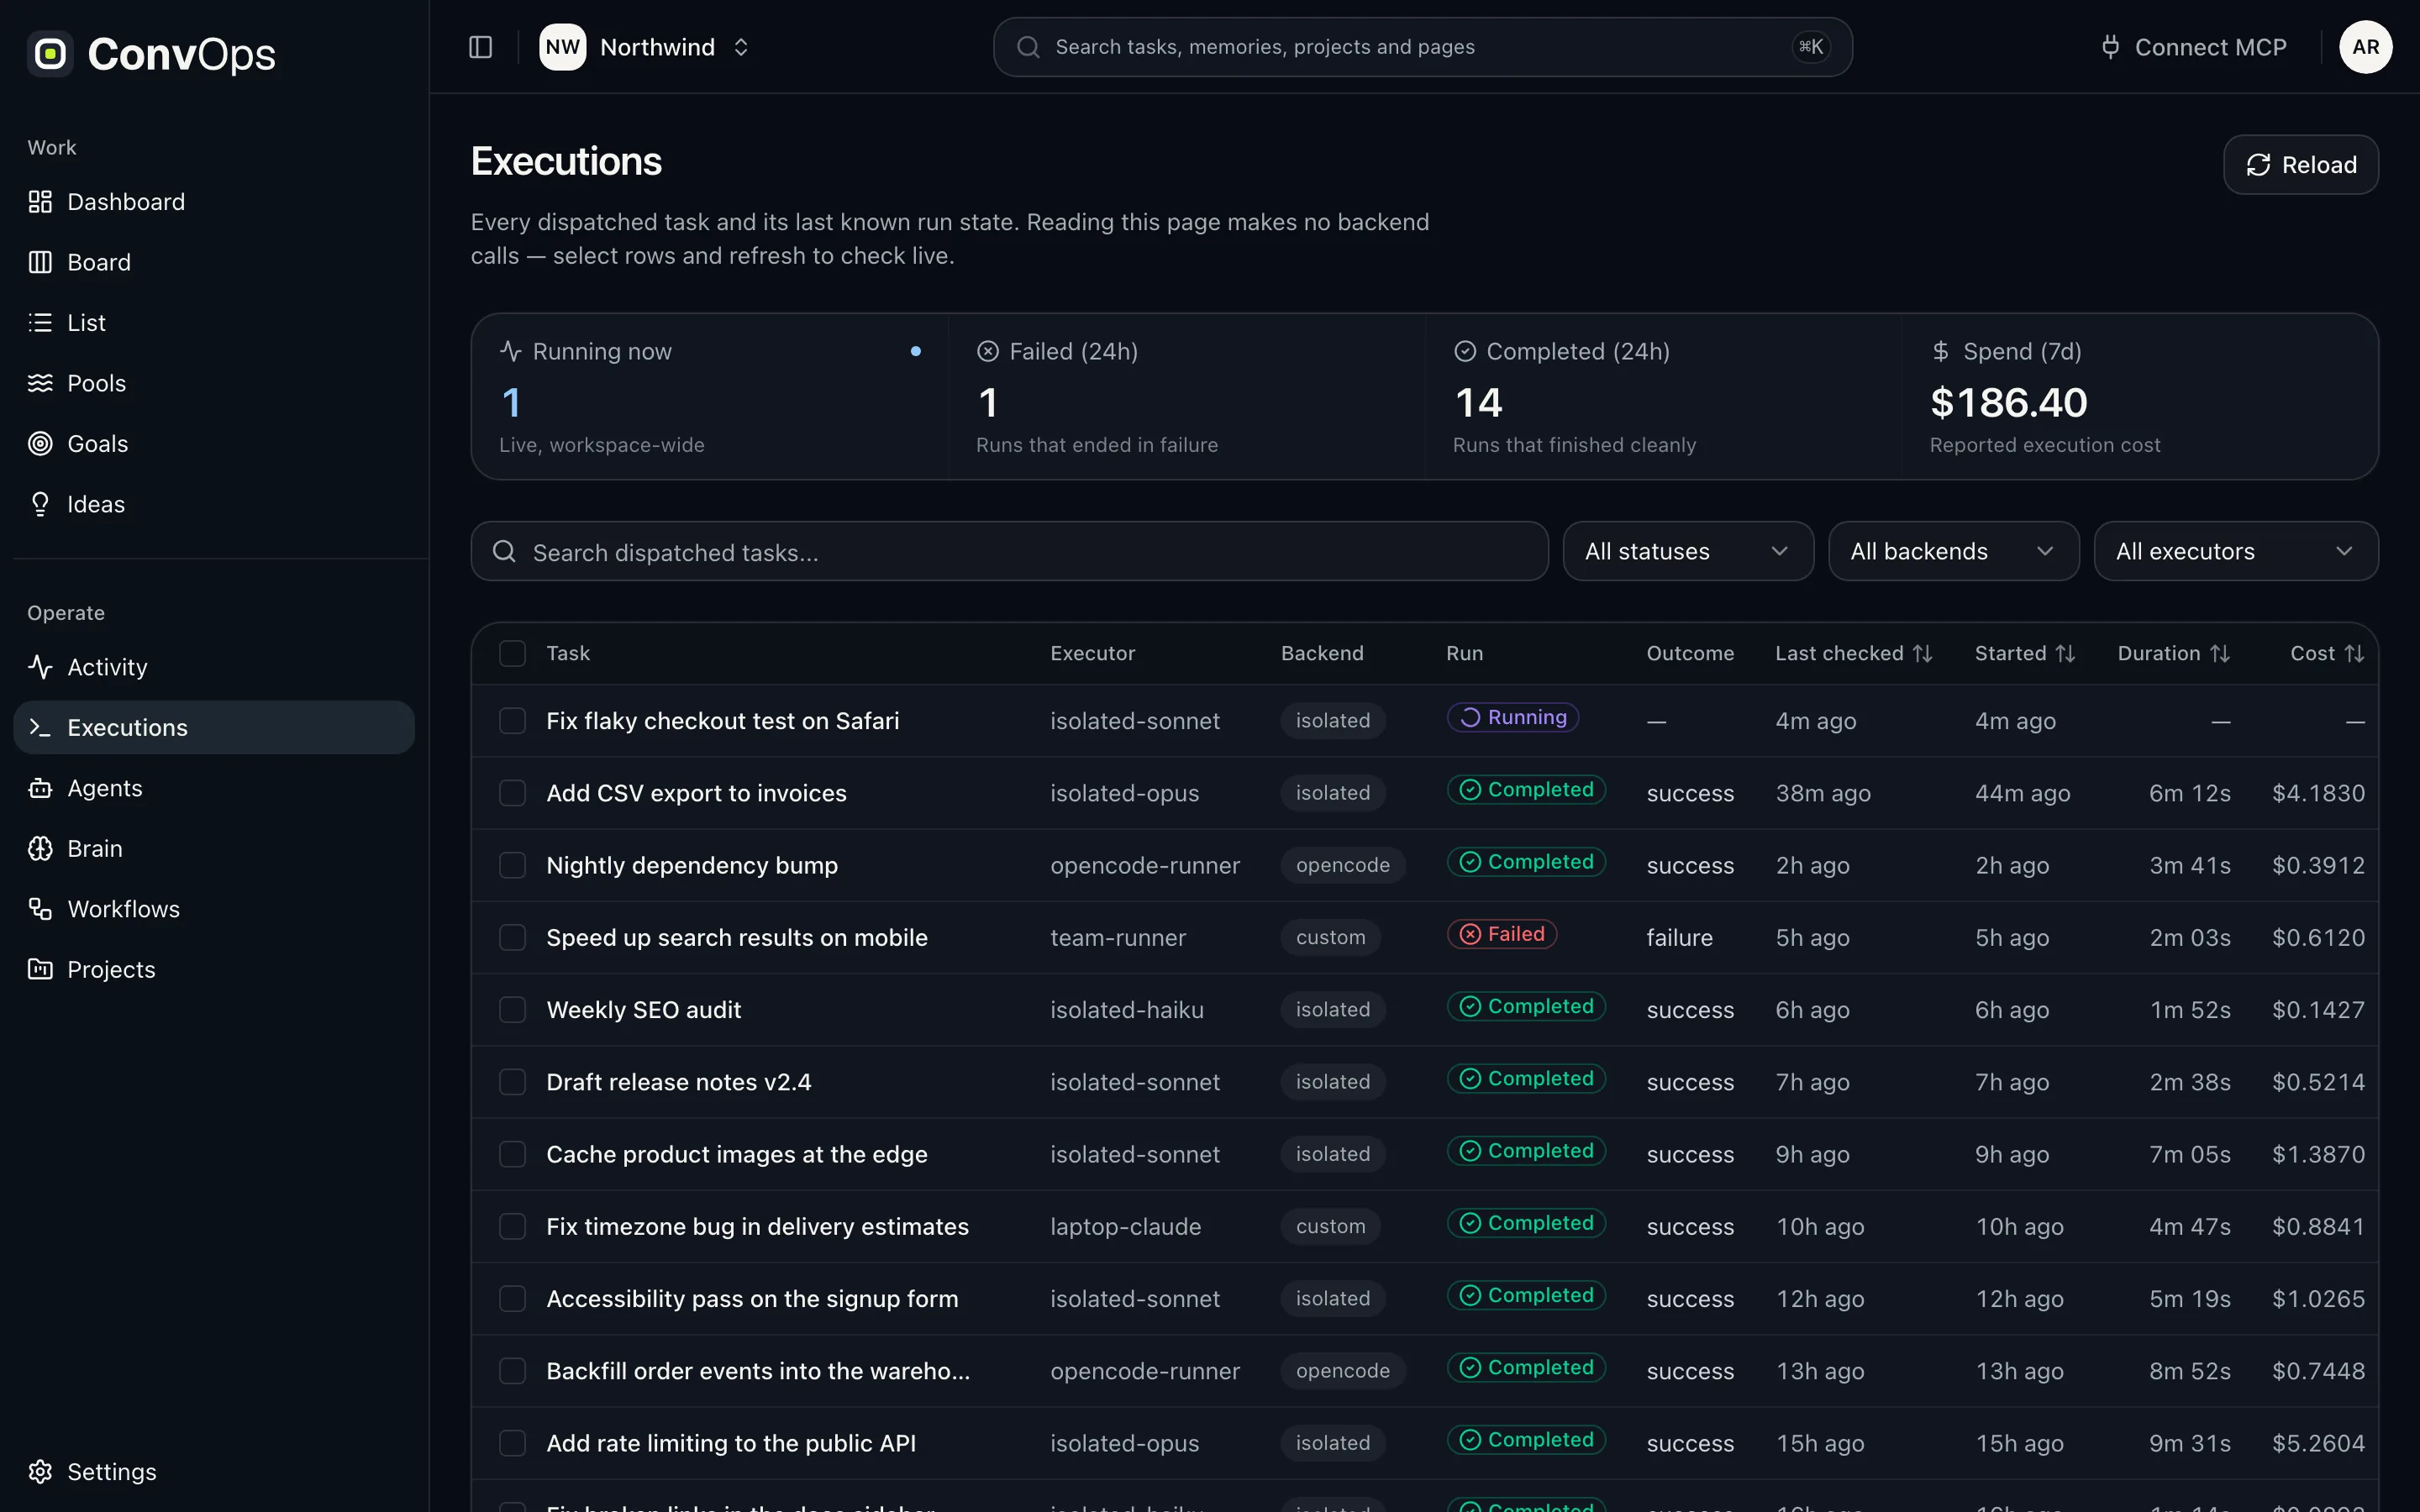The image size is (2420, 1512).
Task: Tick the Draft release notes v2.4 checkbox
Action: coord(512,1082)
